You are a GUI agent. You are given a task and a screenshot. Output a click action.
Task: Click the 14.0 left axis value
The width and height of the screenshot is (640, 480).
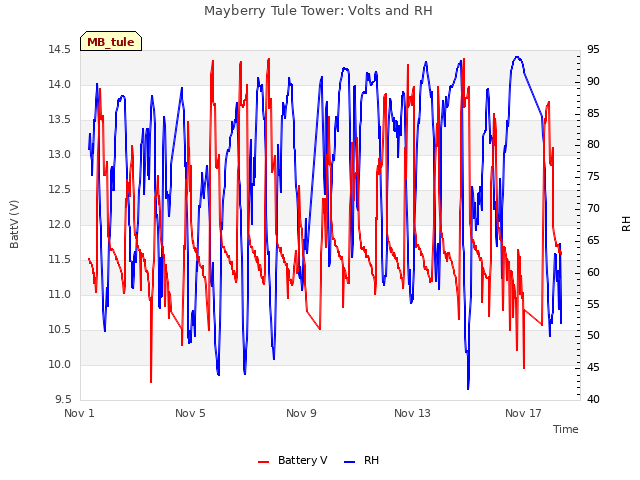pos(60,85)
